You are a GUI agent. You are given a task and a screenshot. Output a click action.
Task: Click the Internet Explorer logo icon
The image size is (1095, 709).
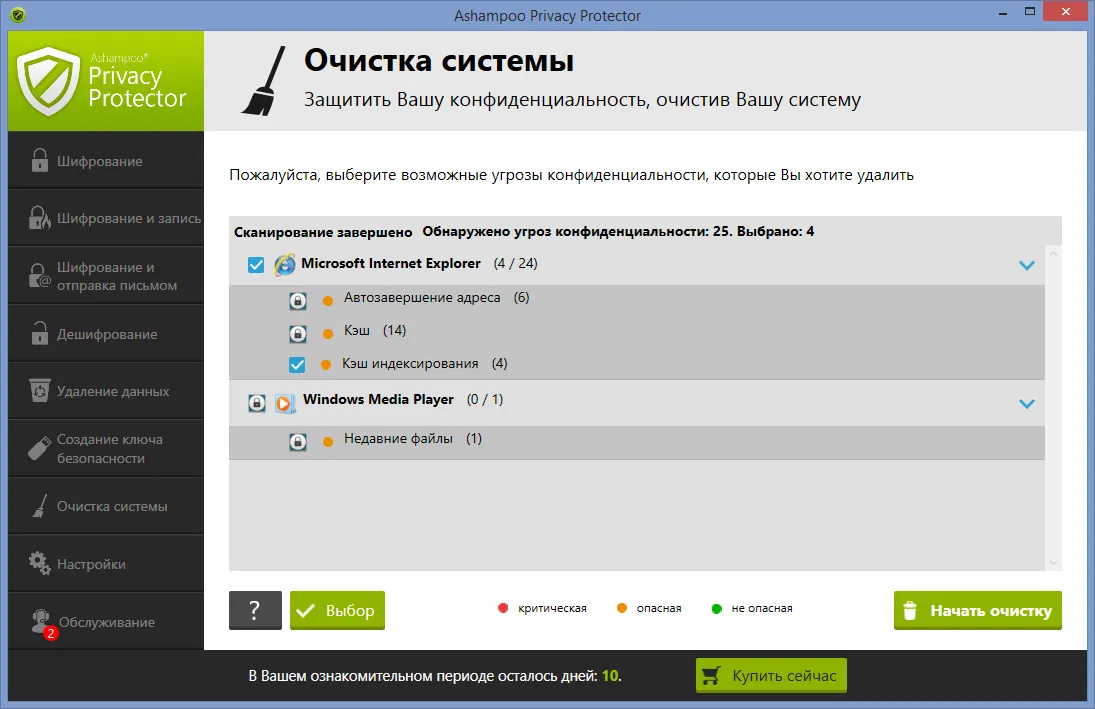point(284,265)
